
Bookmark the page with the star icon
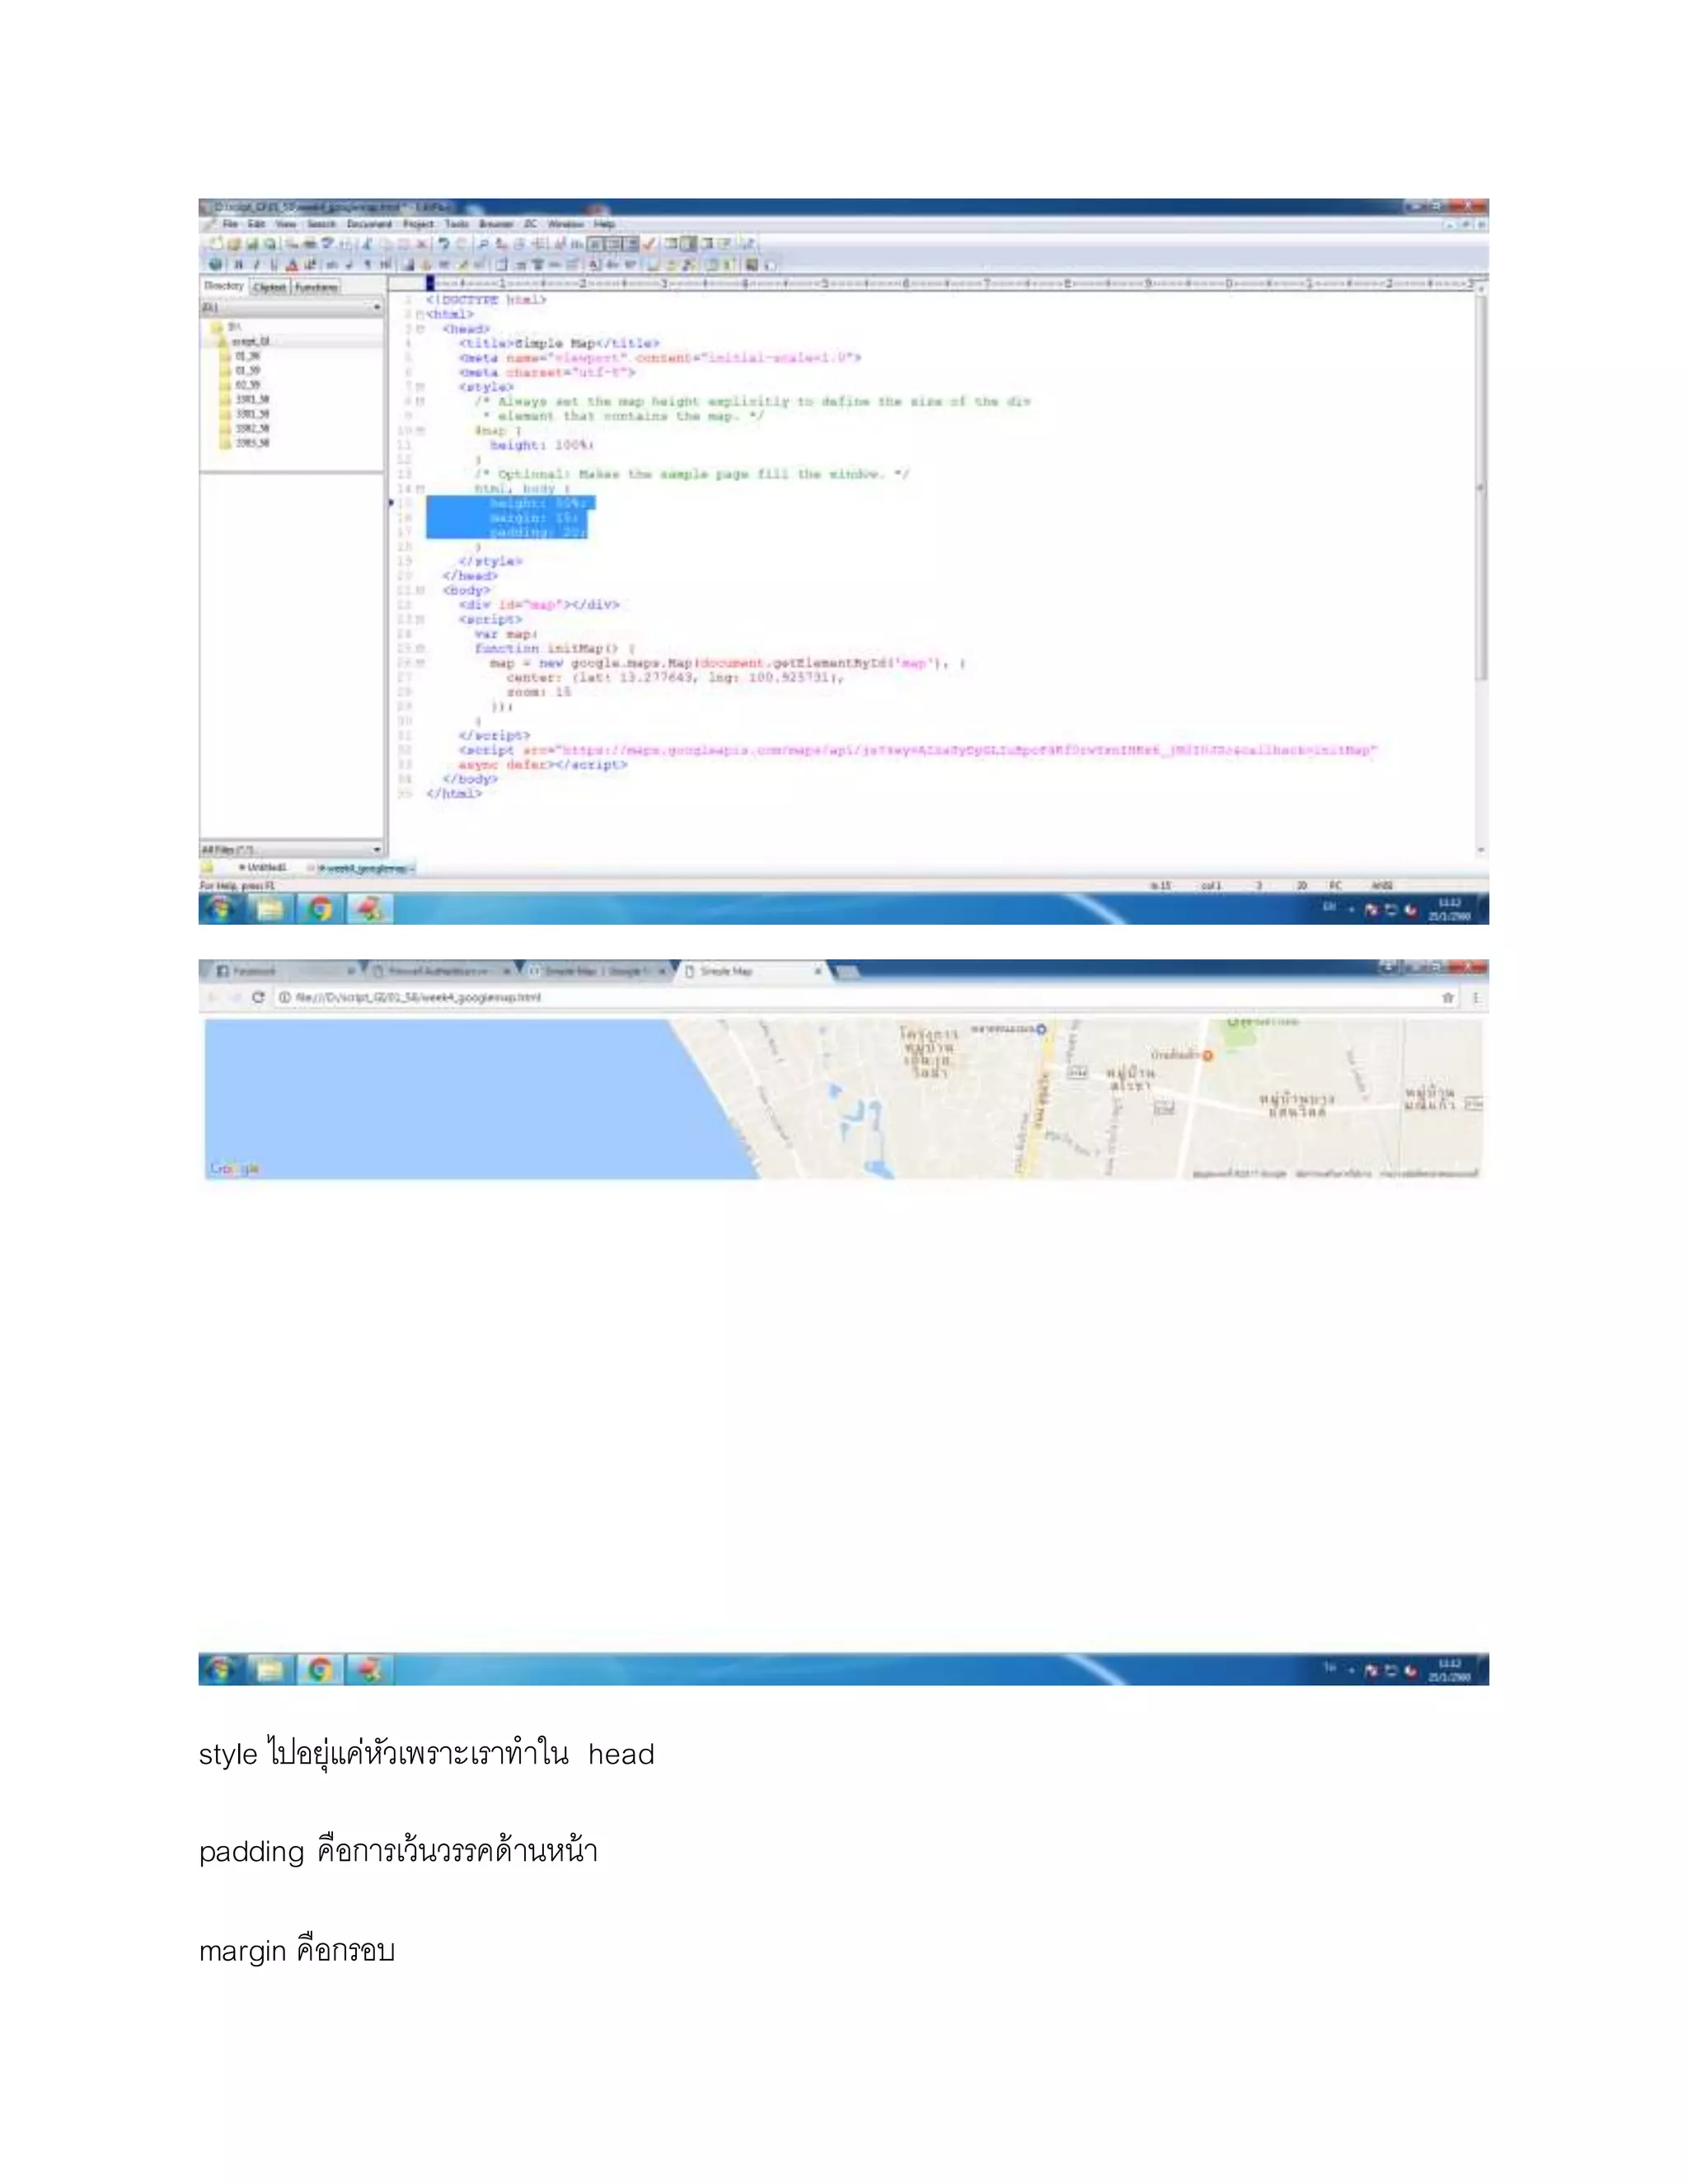1447,997
